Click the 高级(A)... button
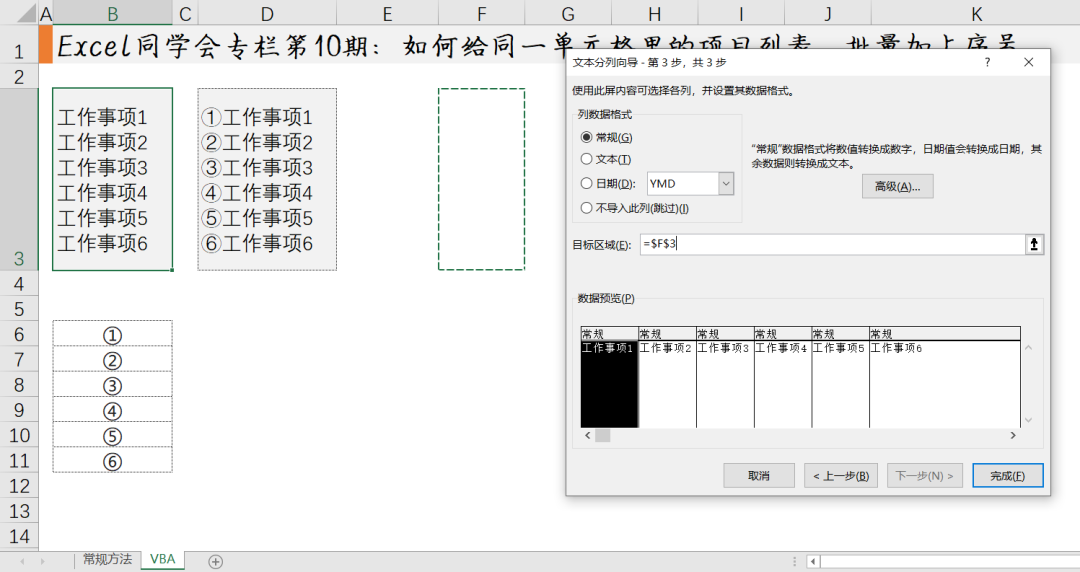Screen dimensions: 1080x572 click(x=897, y=186)
